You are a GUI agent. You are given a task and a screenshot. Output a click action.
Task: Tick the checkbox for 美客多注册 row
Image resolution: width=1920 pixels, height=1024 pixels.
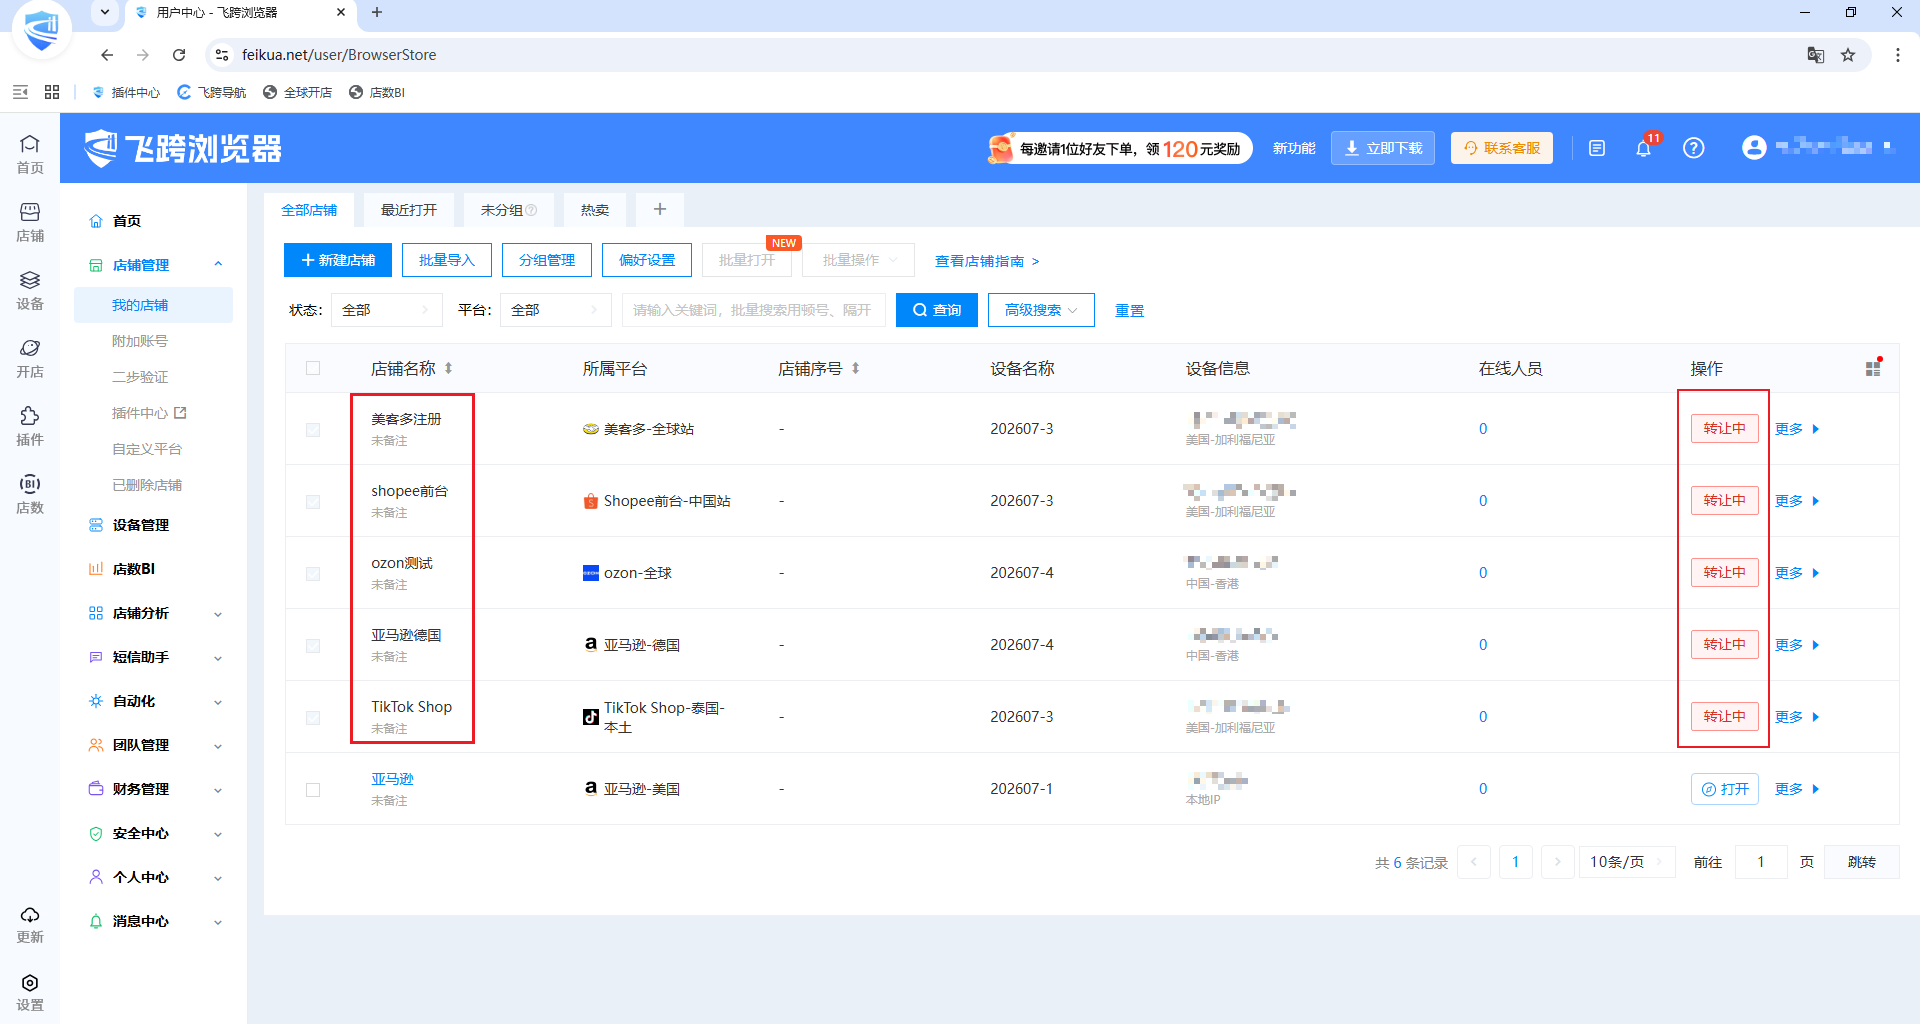(x=313, y=429)
